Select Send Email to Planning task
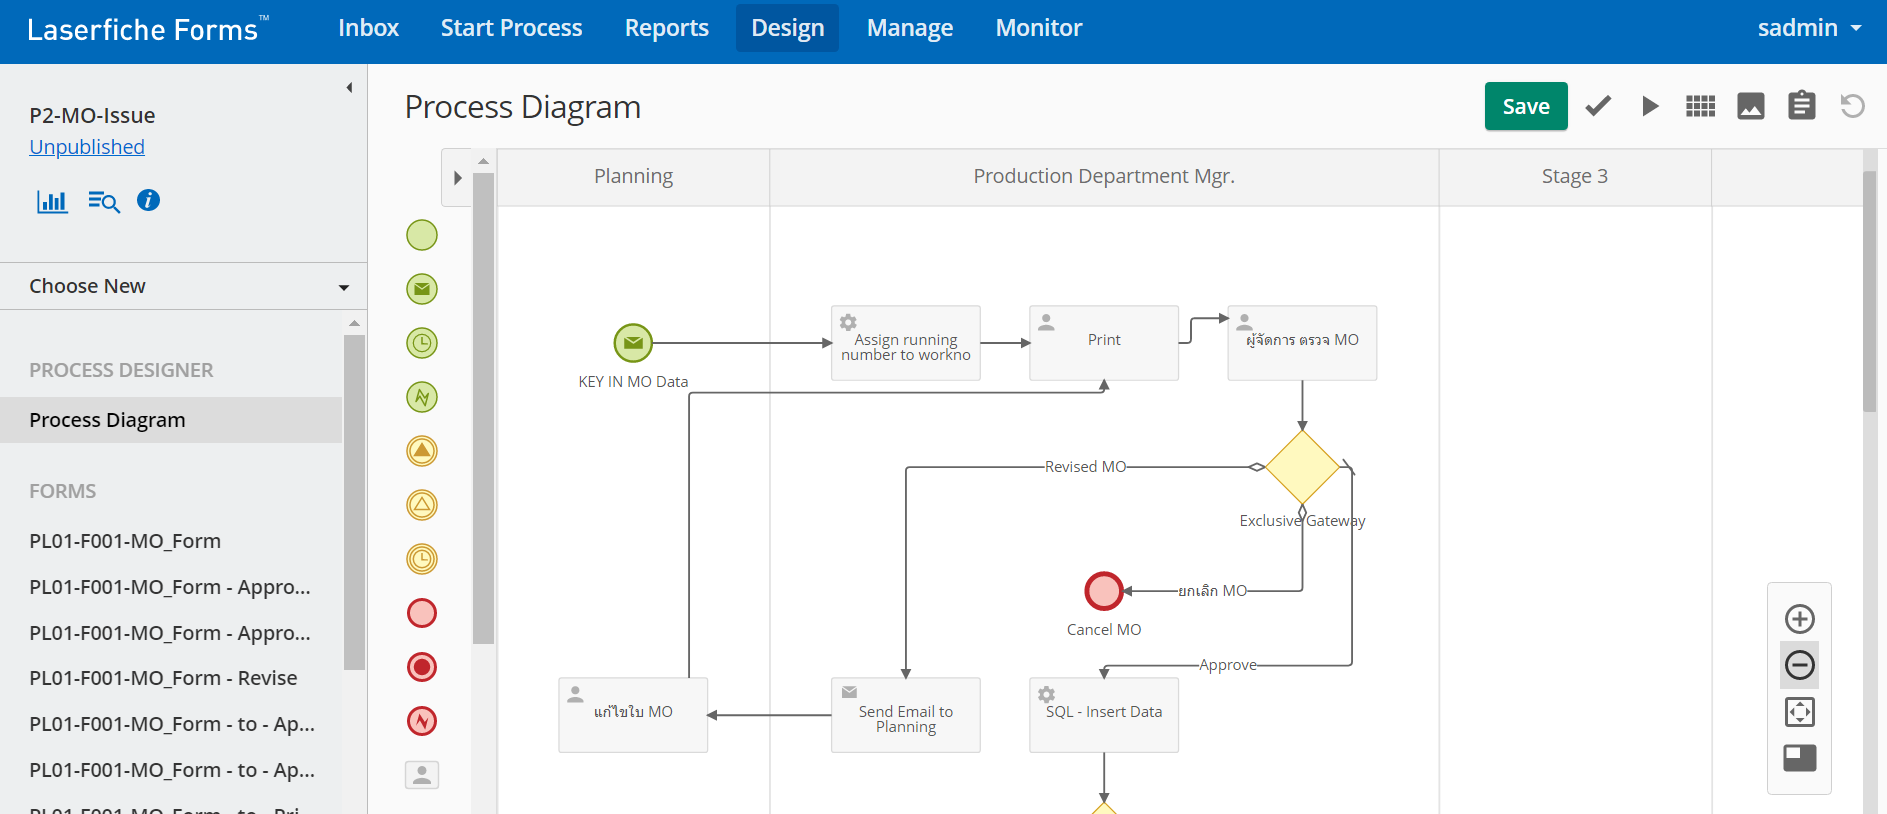Image resolution: width=1887 pixels, height=814 pixels. click(x=906, y=715)
